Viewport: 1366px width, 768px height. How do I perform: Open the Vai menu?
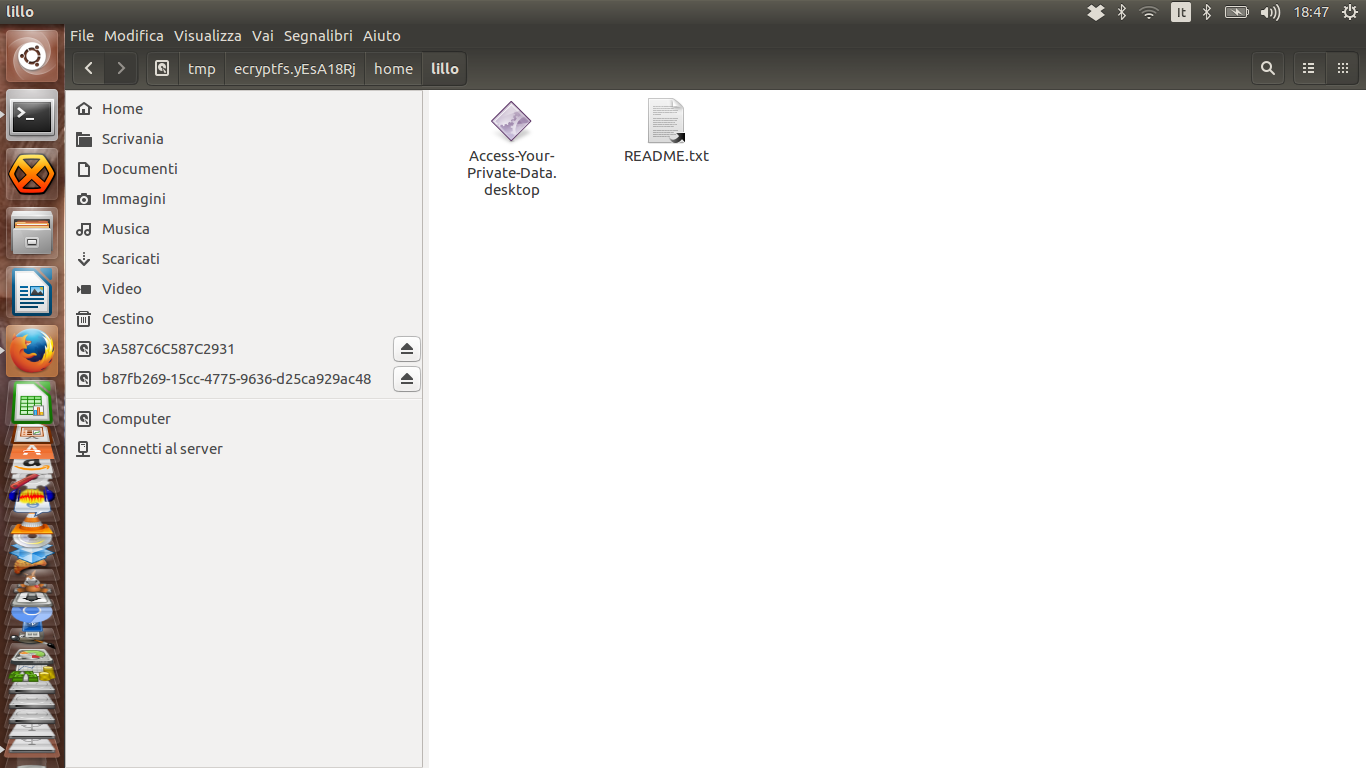(263, 36)
